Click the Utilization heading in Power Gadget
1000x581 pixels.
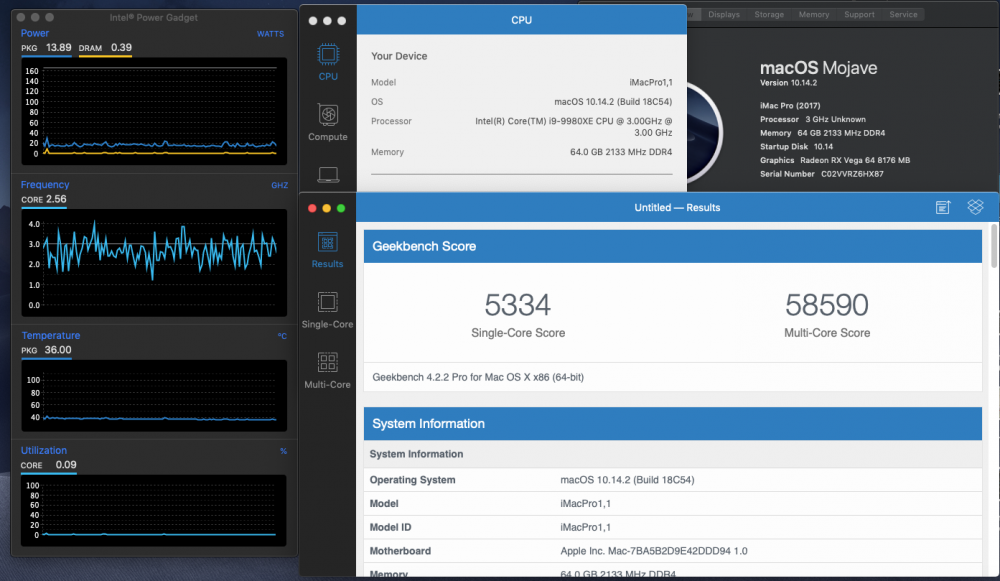(43, 450)
